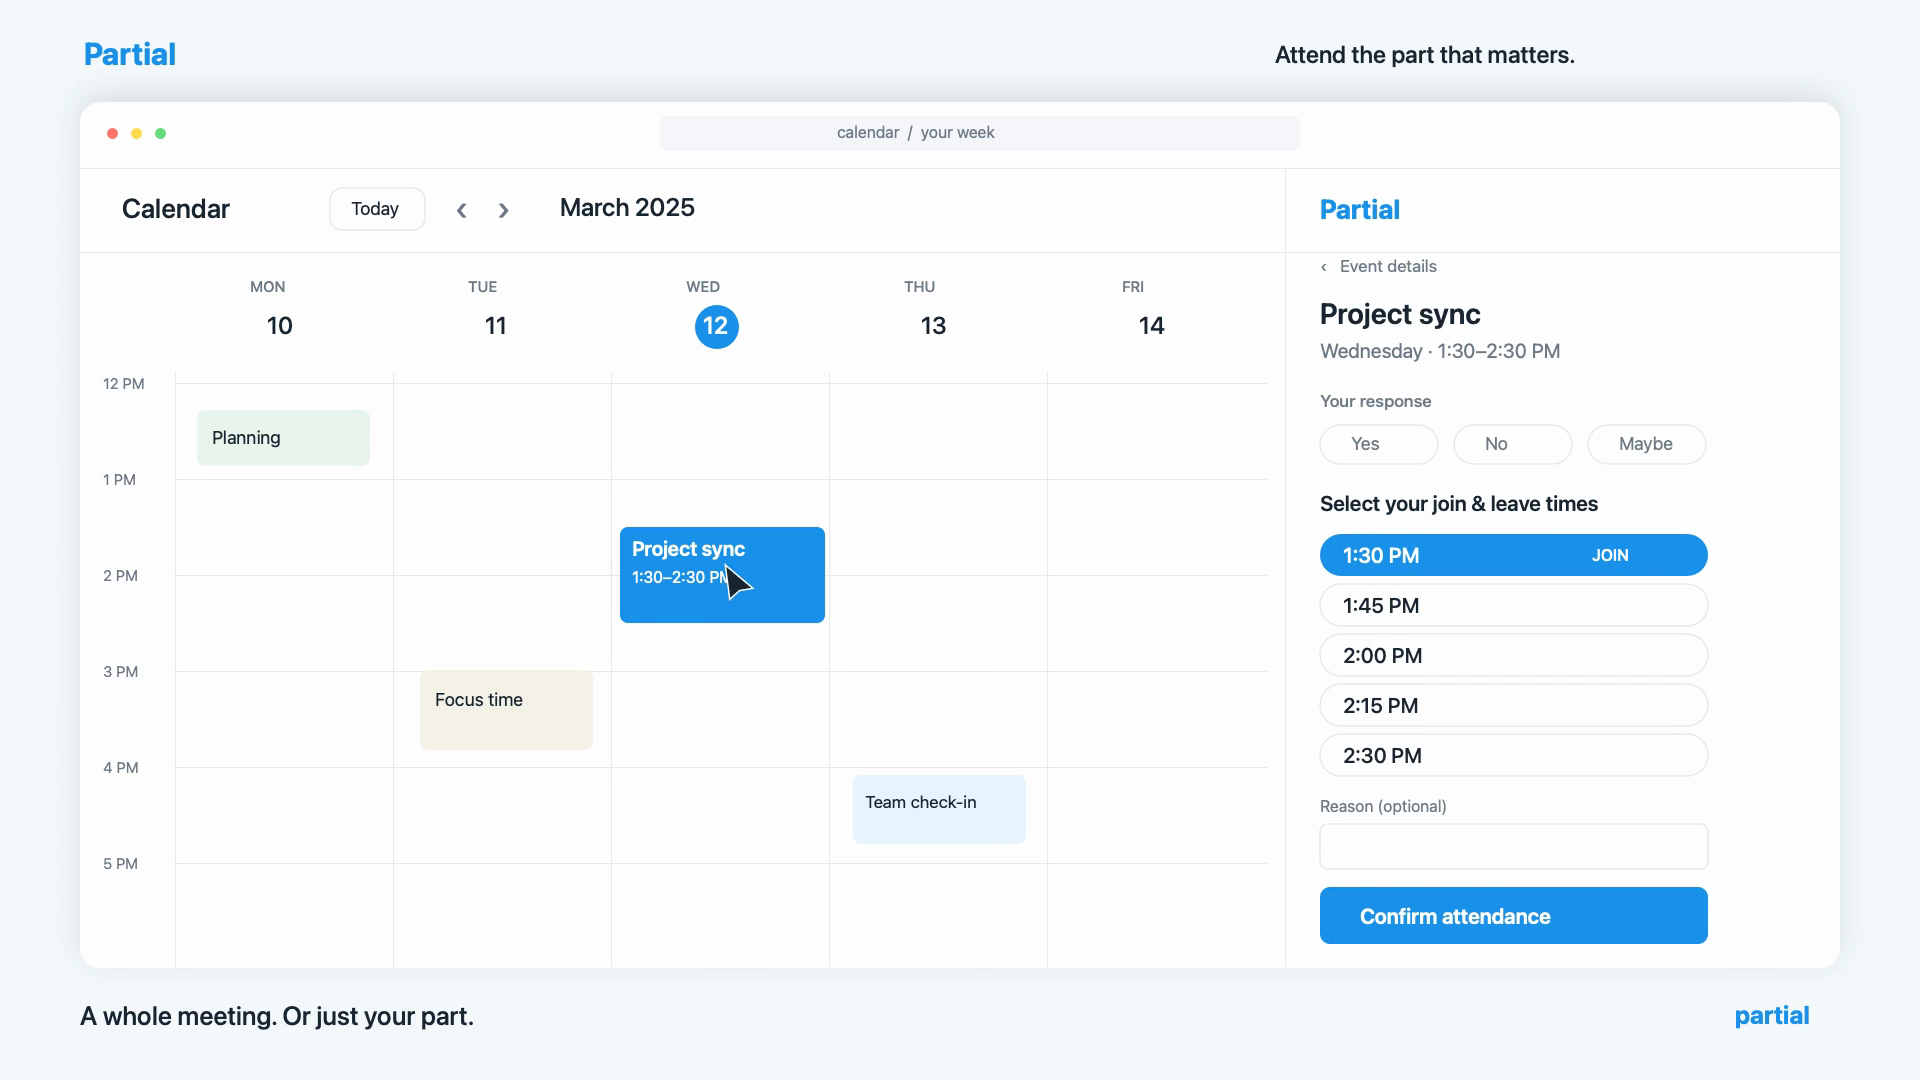Image resolution: width=1920 pixels, height=1080 pixels.
Task: Select the 2:15 PM time slot
Action: pyautogui.click(x=1513, y=705)
